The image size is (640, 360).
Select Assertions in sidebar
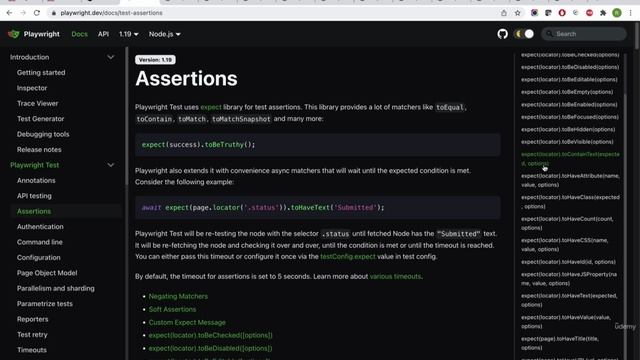pos(34,211)
